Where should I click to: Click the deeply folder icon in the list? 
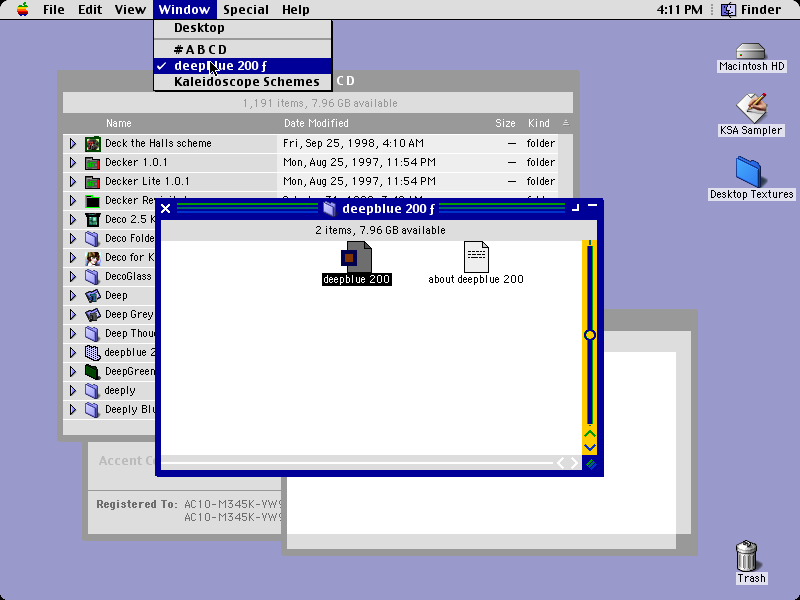(x=92, y=391)
